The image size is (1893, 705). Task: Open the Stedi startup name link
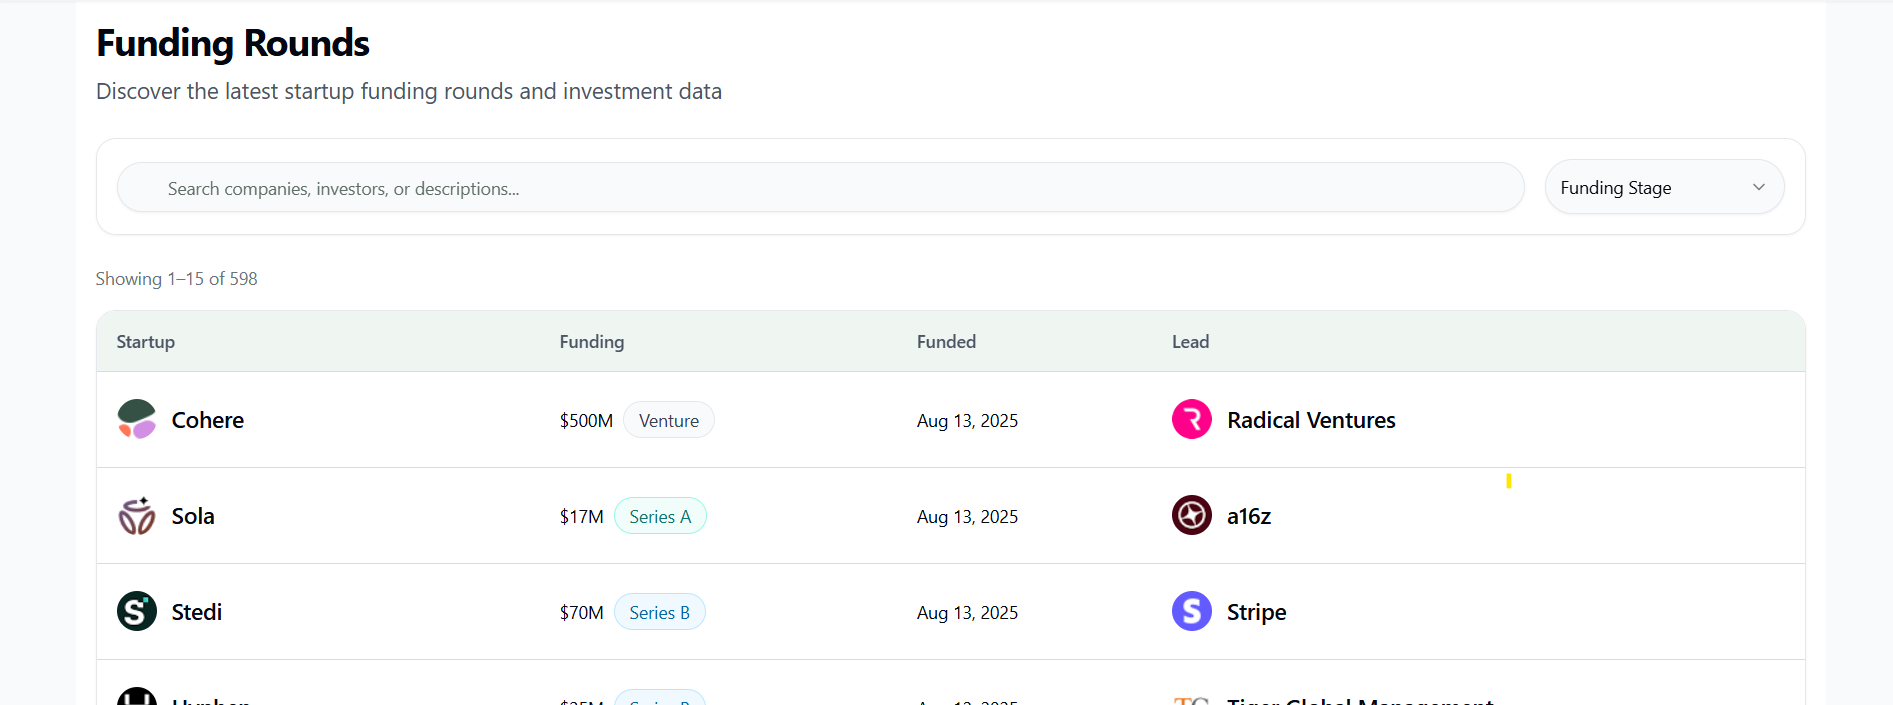coord(197,612)
